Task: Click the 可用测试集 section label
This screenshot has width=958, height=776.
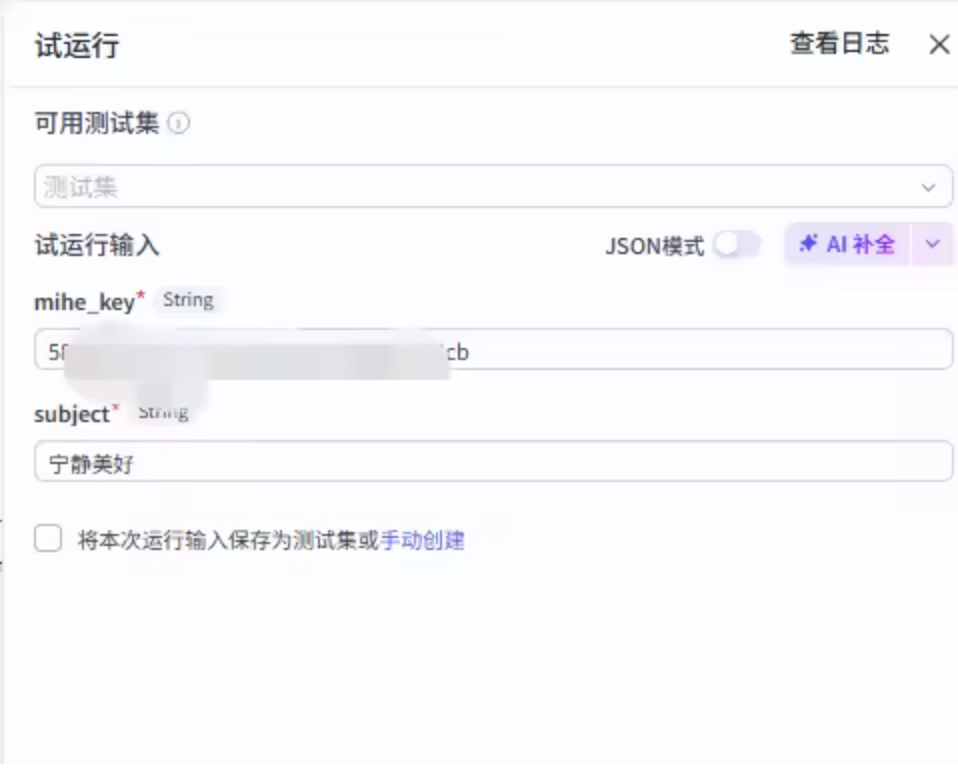Action: pos(97,123)
